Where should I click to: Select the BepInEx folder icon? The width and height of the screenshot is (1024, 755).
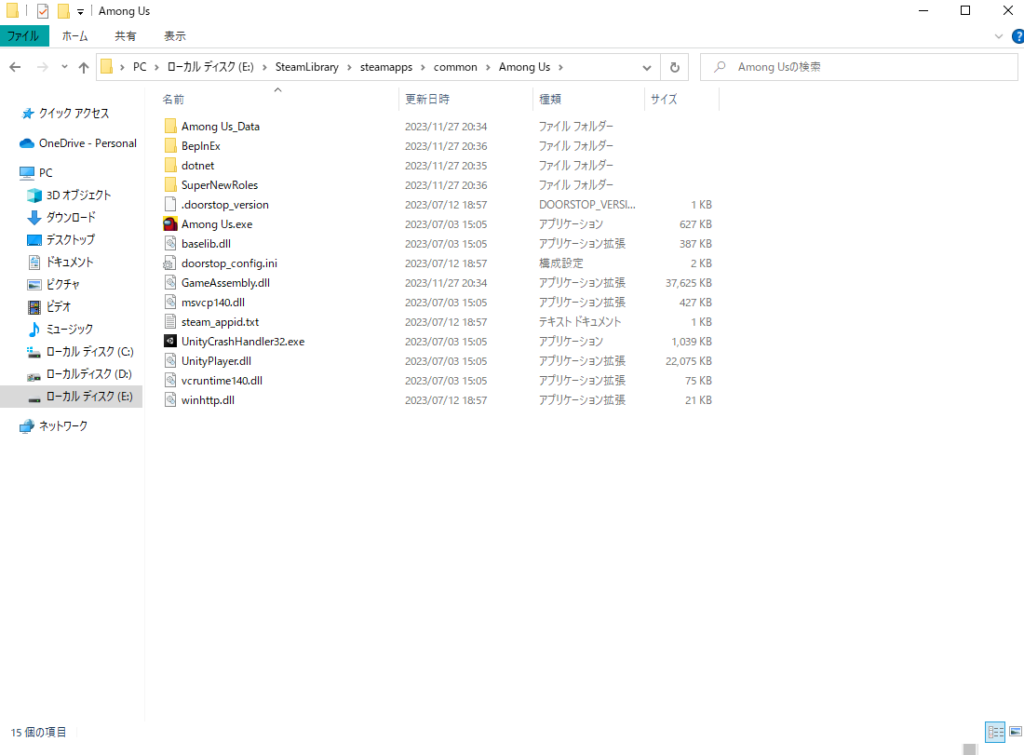point(170,146)
